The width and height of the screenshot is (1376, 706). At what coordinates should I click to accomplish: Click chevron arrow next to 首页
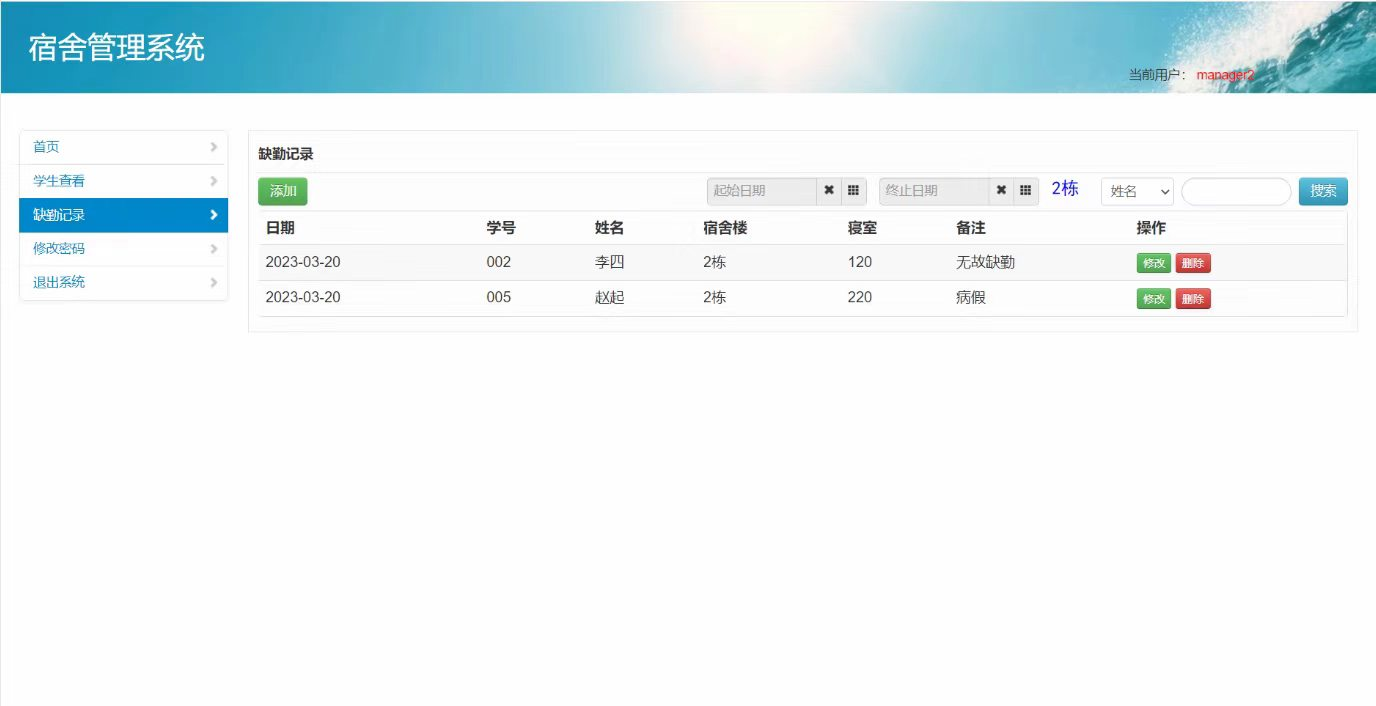[x=213, y=147]
